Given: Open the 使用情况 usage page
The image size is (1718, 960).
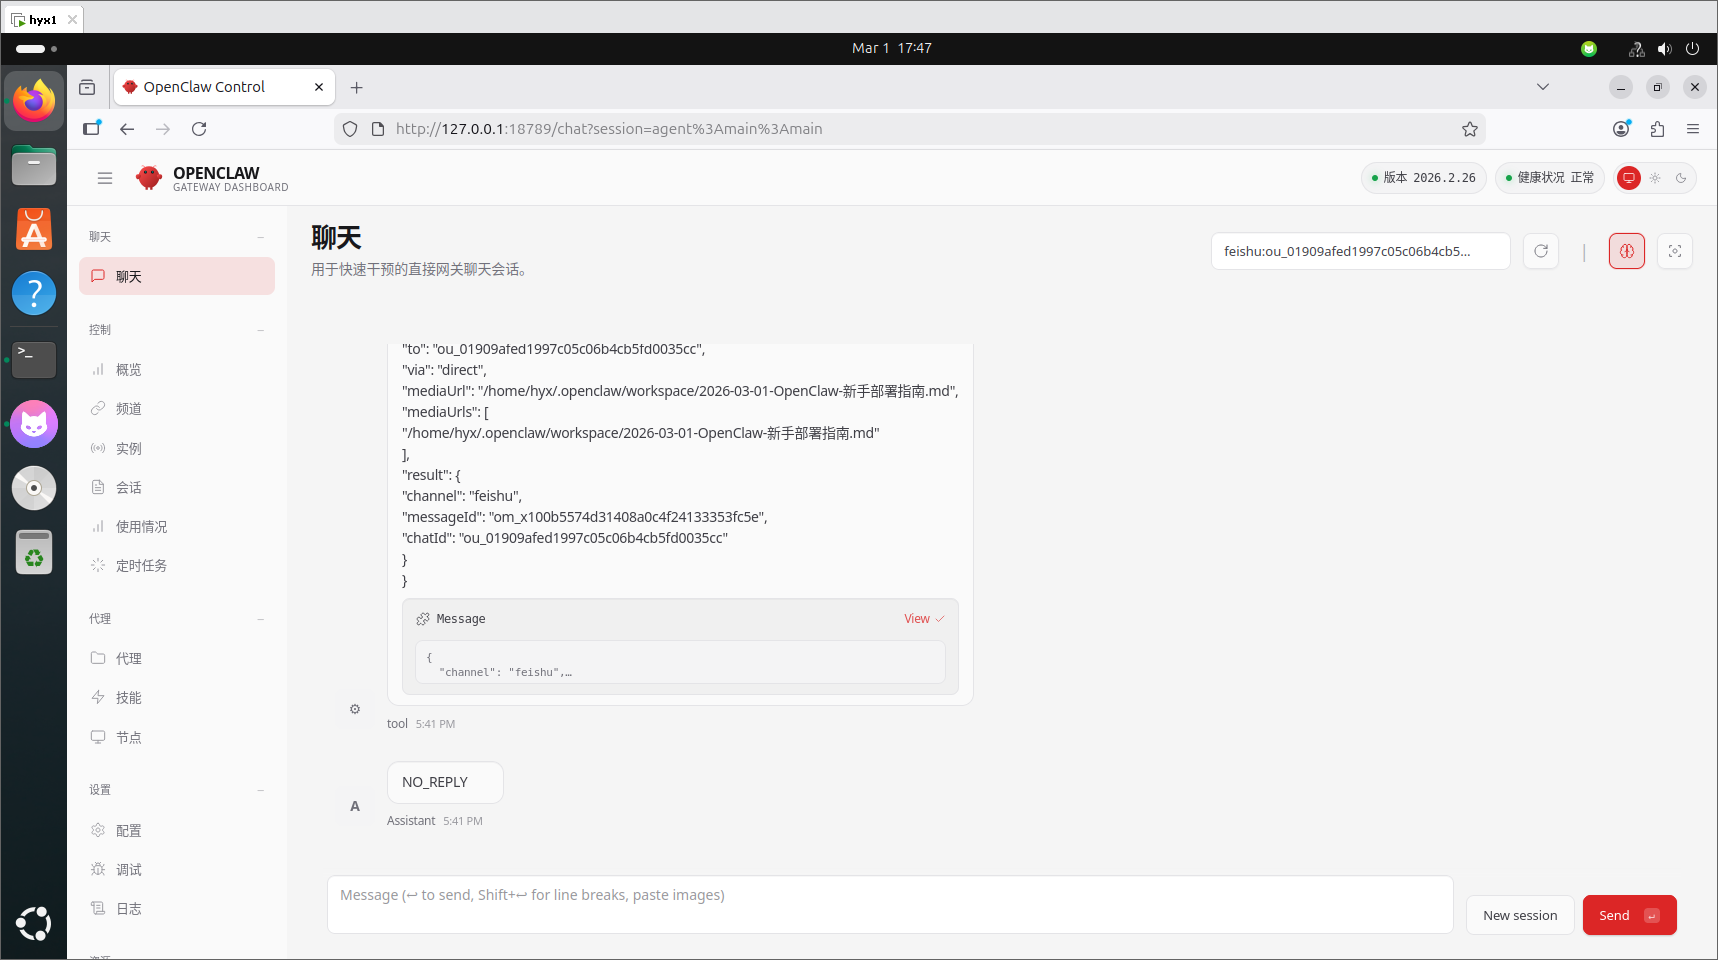Looking at the screenshot, I should point(177,526).
